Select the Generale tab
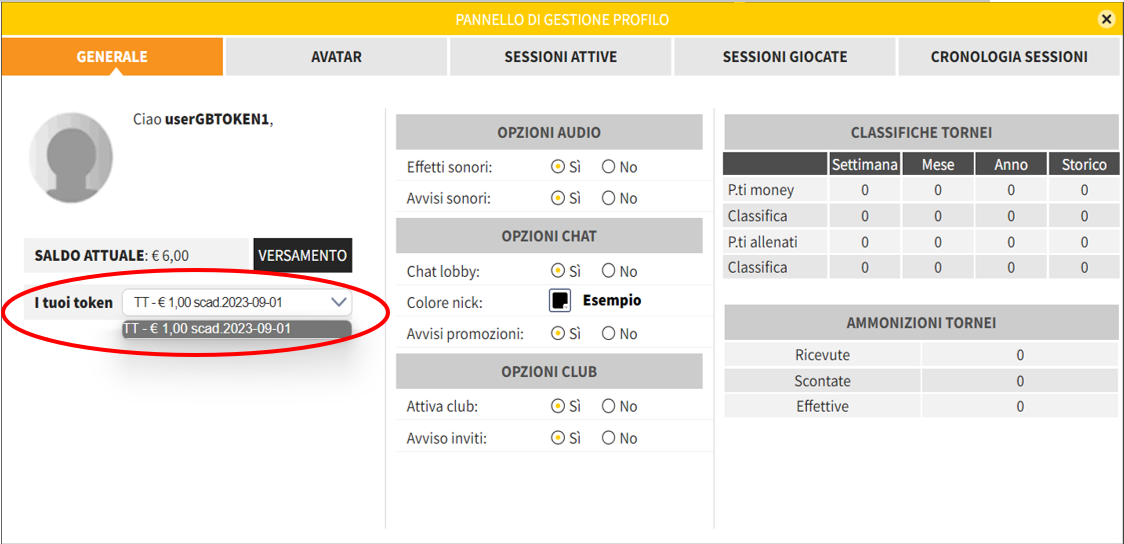 pos(112,57)
